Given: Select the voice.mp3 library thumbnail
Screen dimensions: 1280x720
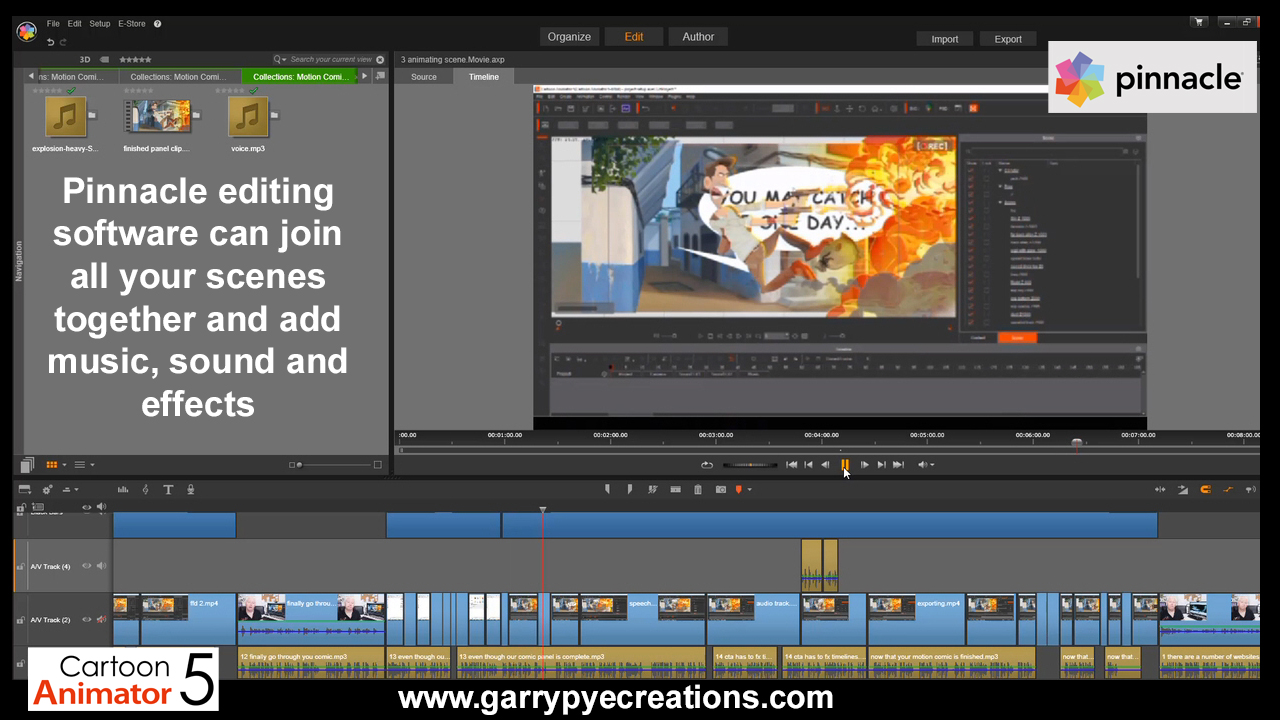Looking at the screenshot, I should coord(247,117).
